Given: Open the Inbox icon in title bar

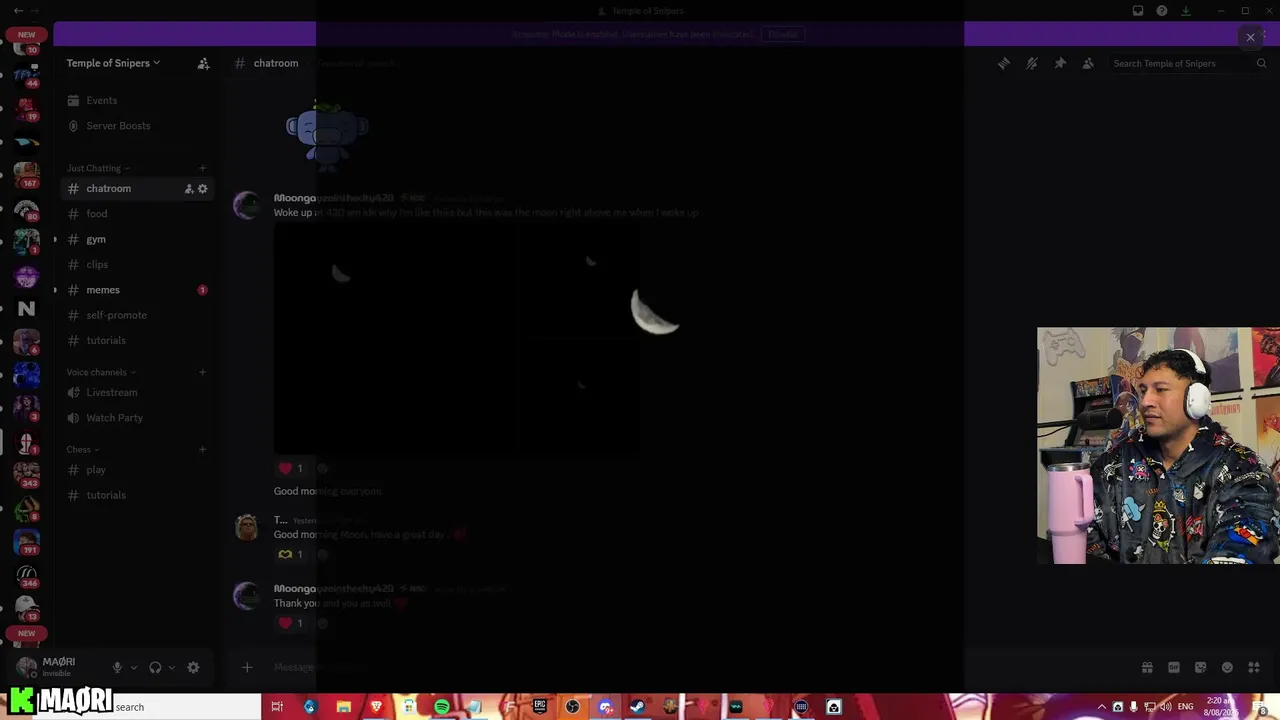Looking at the screenshot, I should [x=1138, y=11].
